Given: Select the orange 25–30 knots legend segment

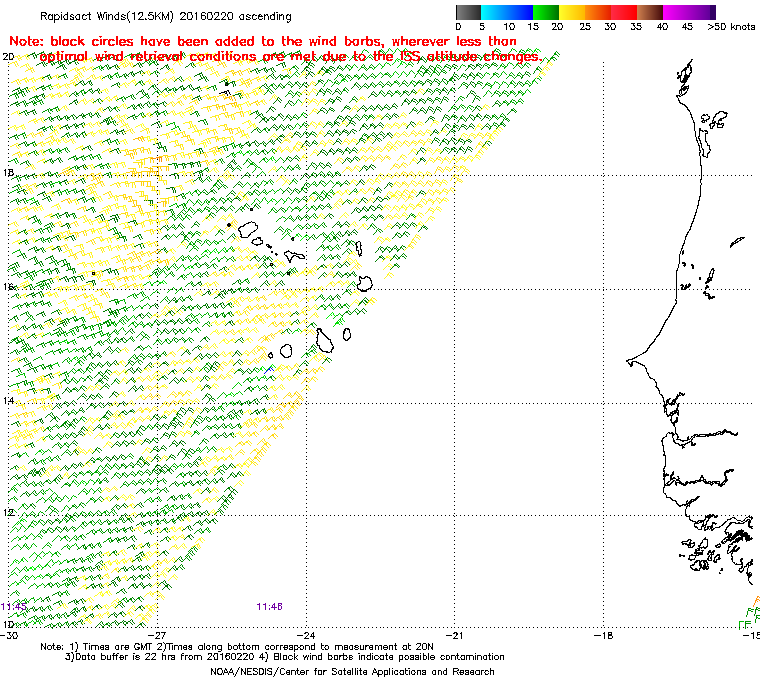Looking at the screenshot, I should [598, 12].
